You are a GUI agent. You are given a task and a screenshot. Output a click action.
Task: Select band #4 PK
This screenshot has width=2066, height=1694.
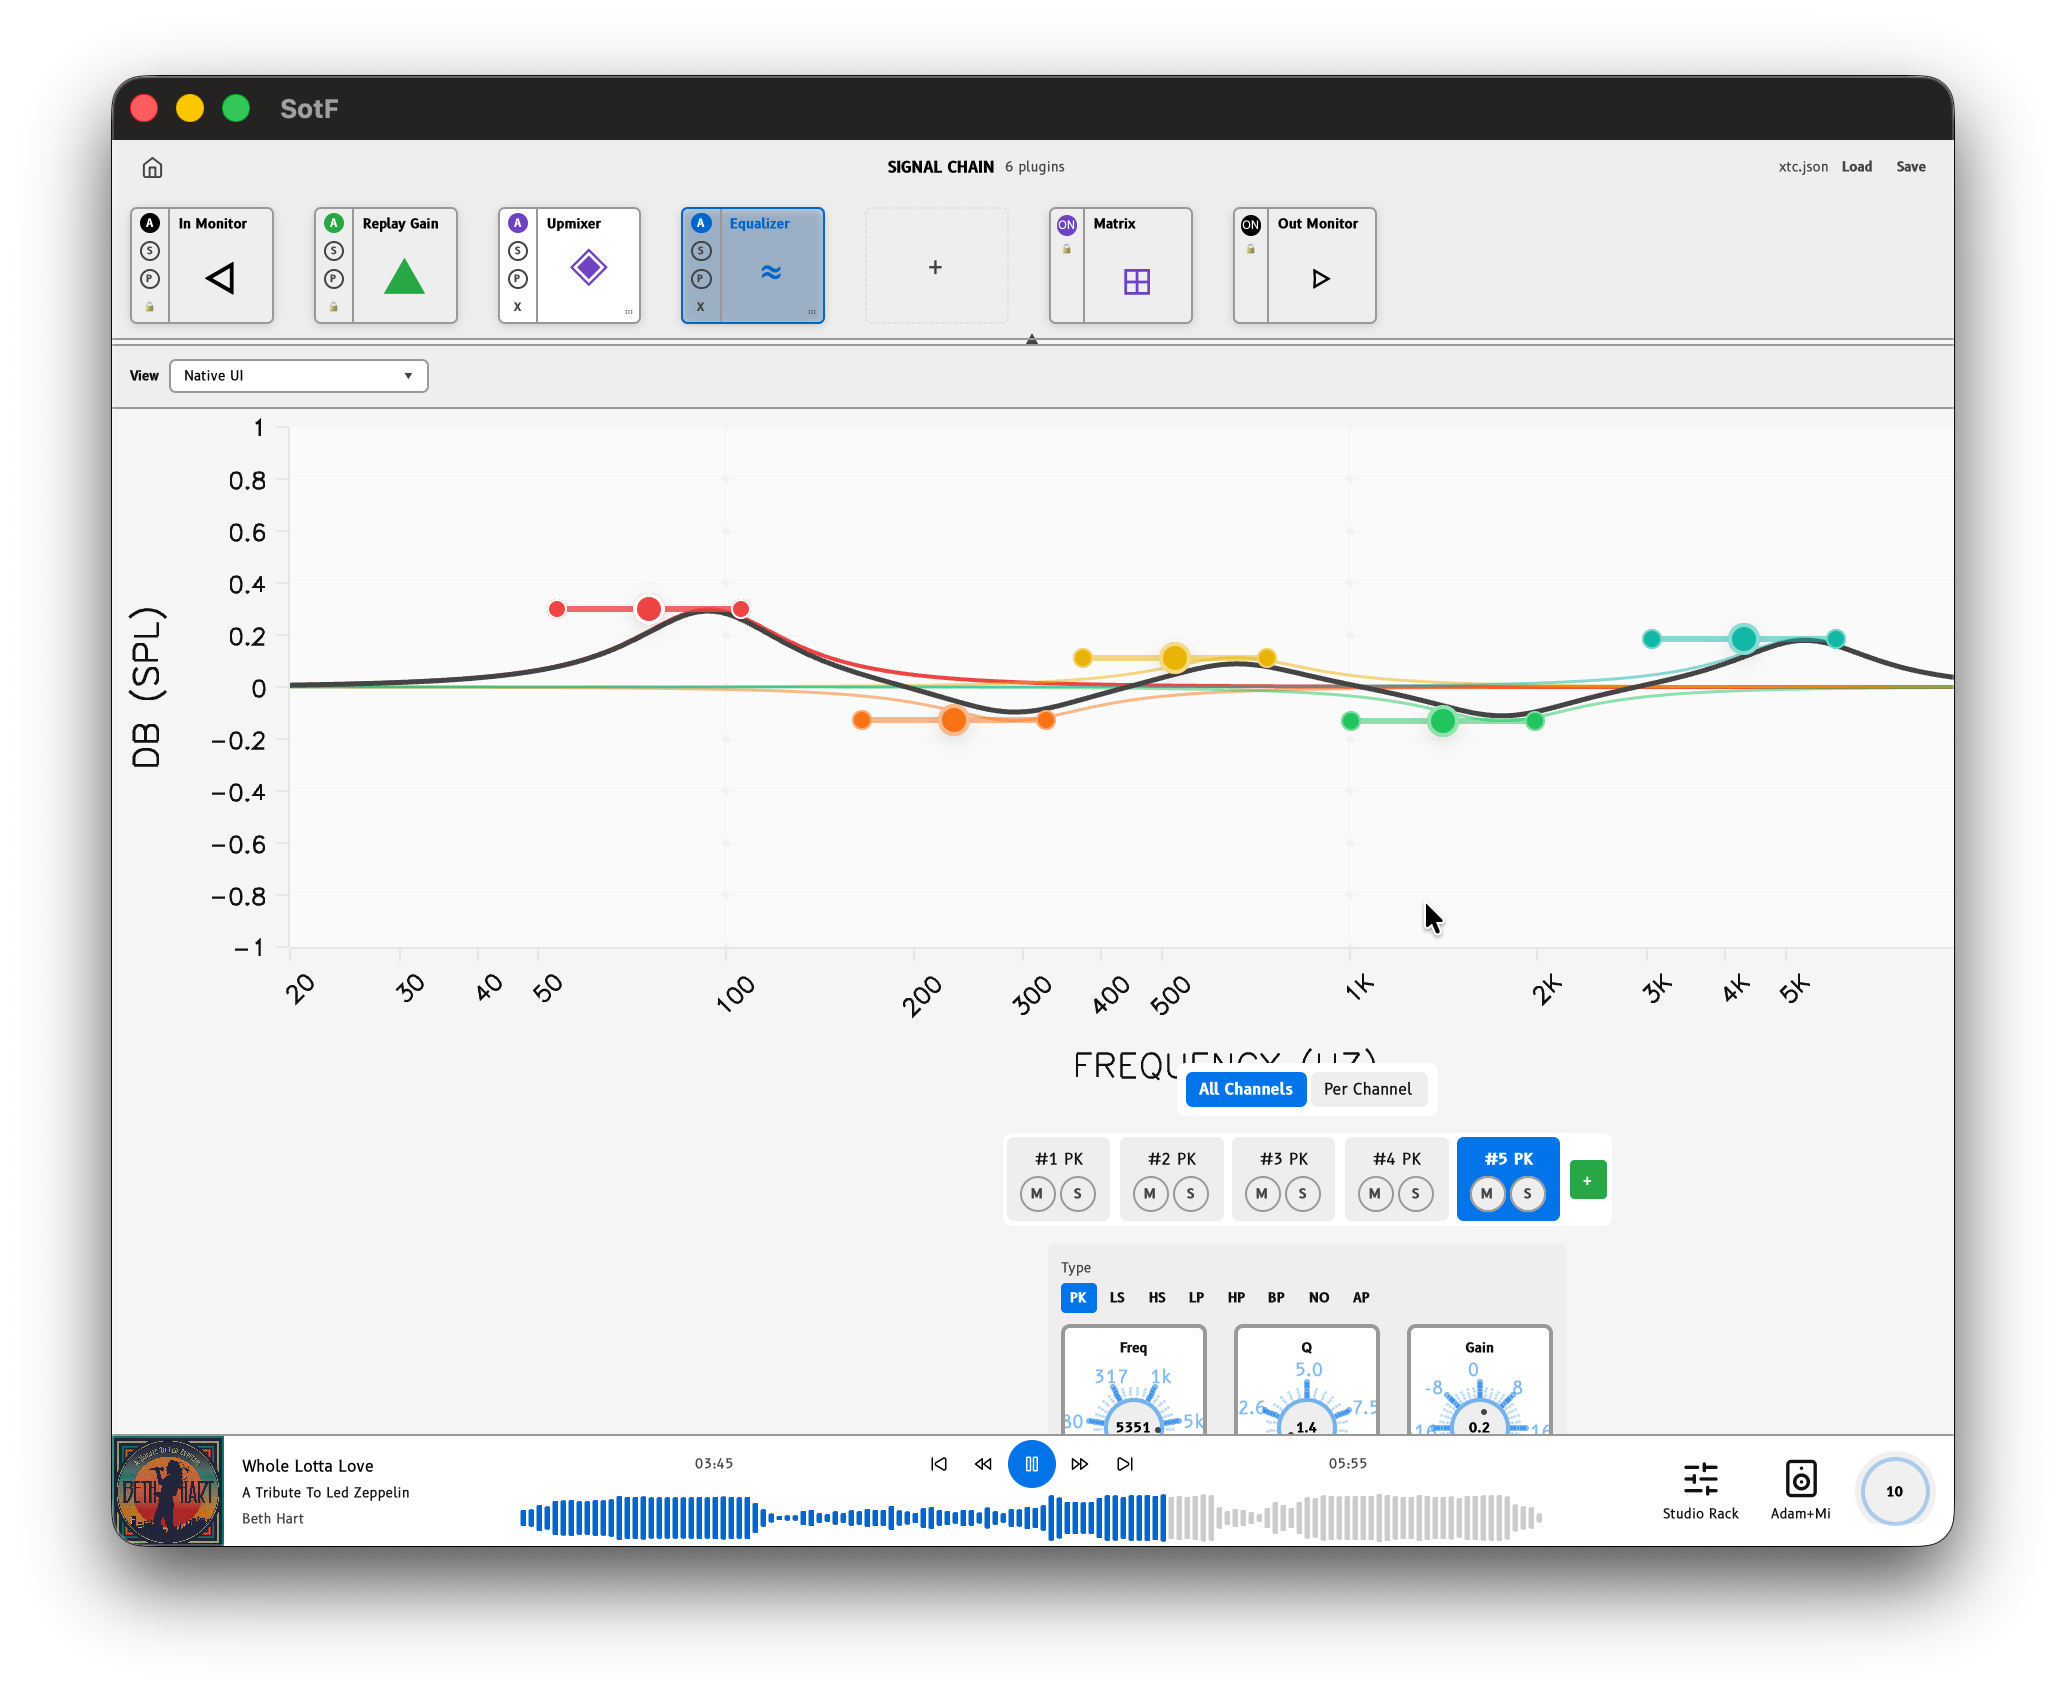pyautogui.click(x=1397, y=1159)
